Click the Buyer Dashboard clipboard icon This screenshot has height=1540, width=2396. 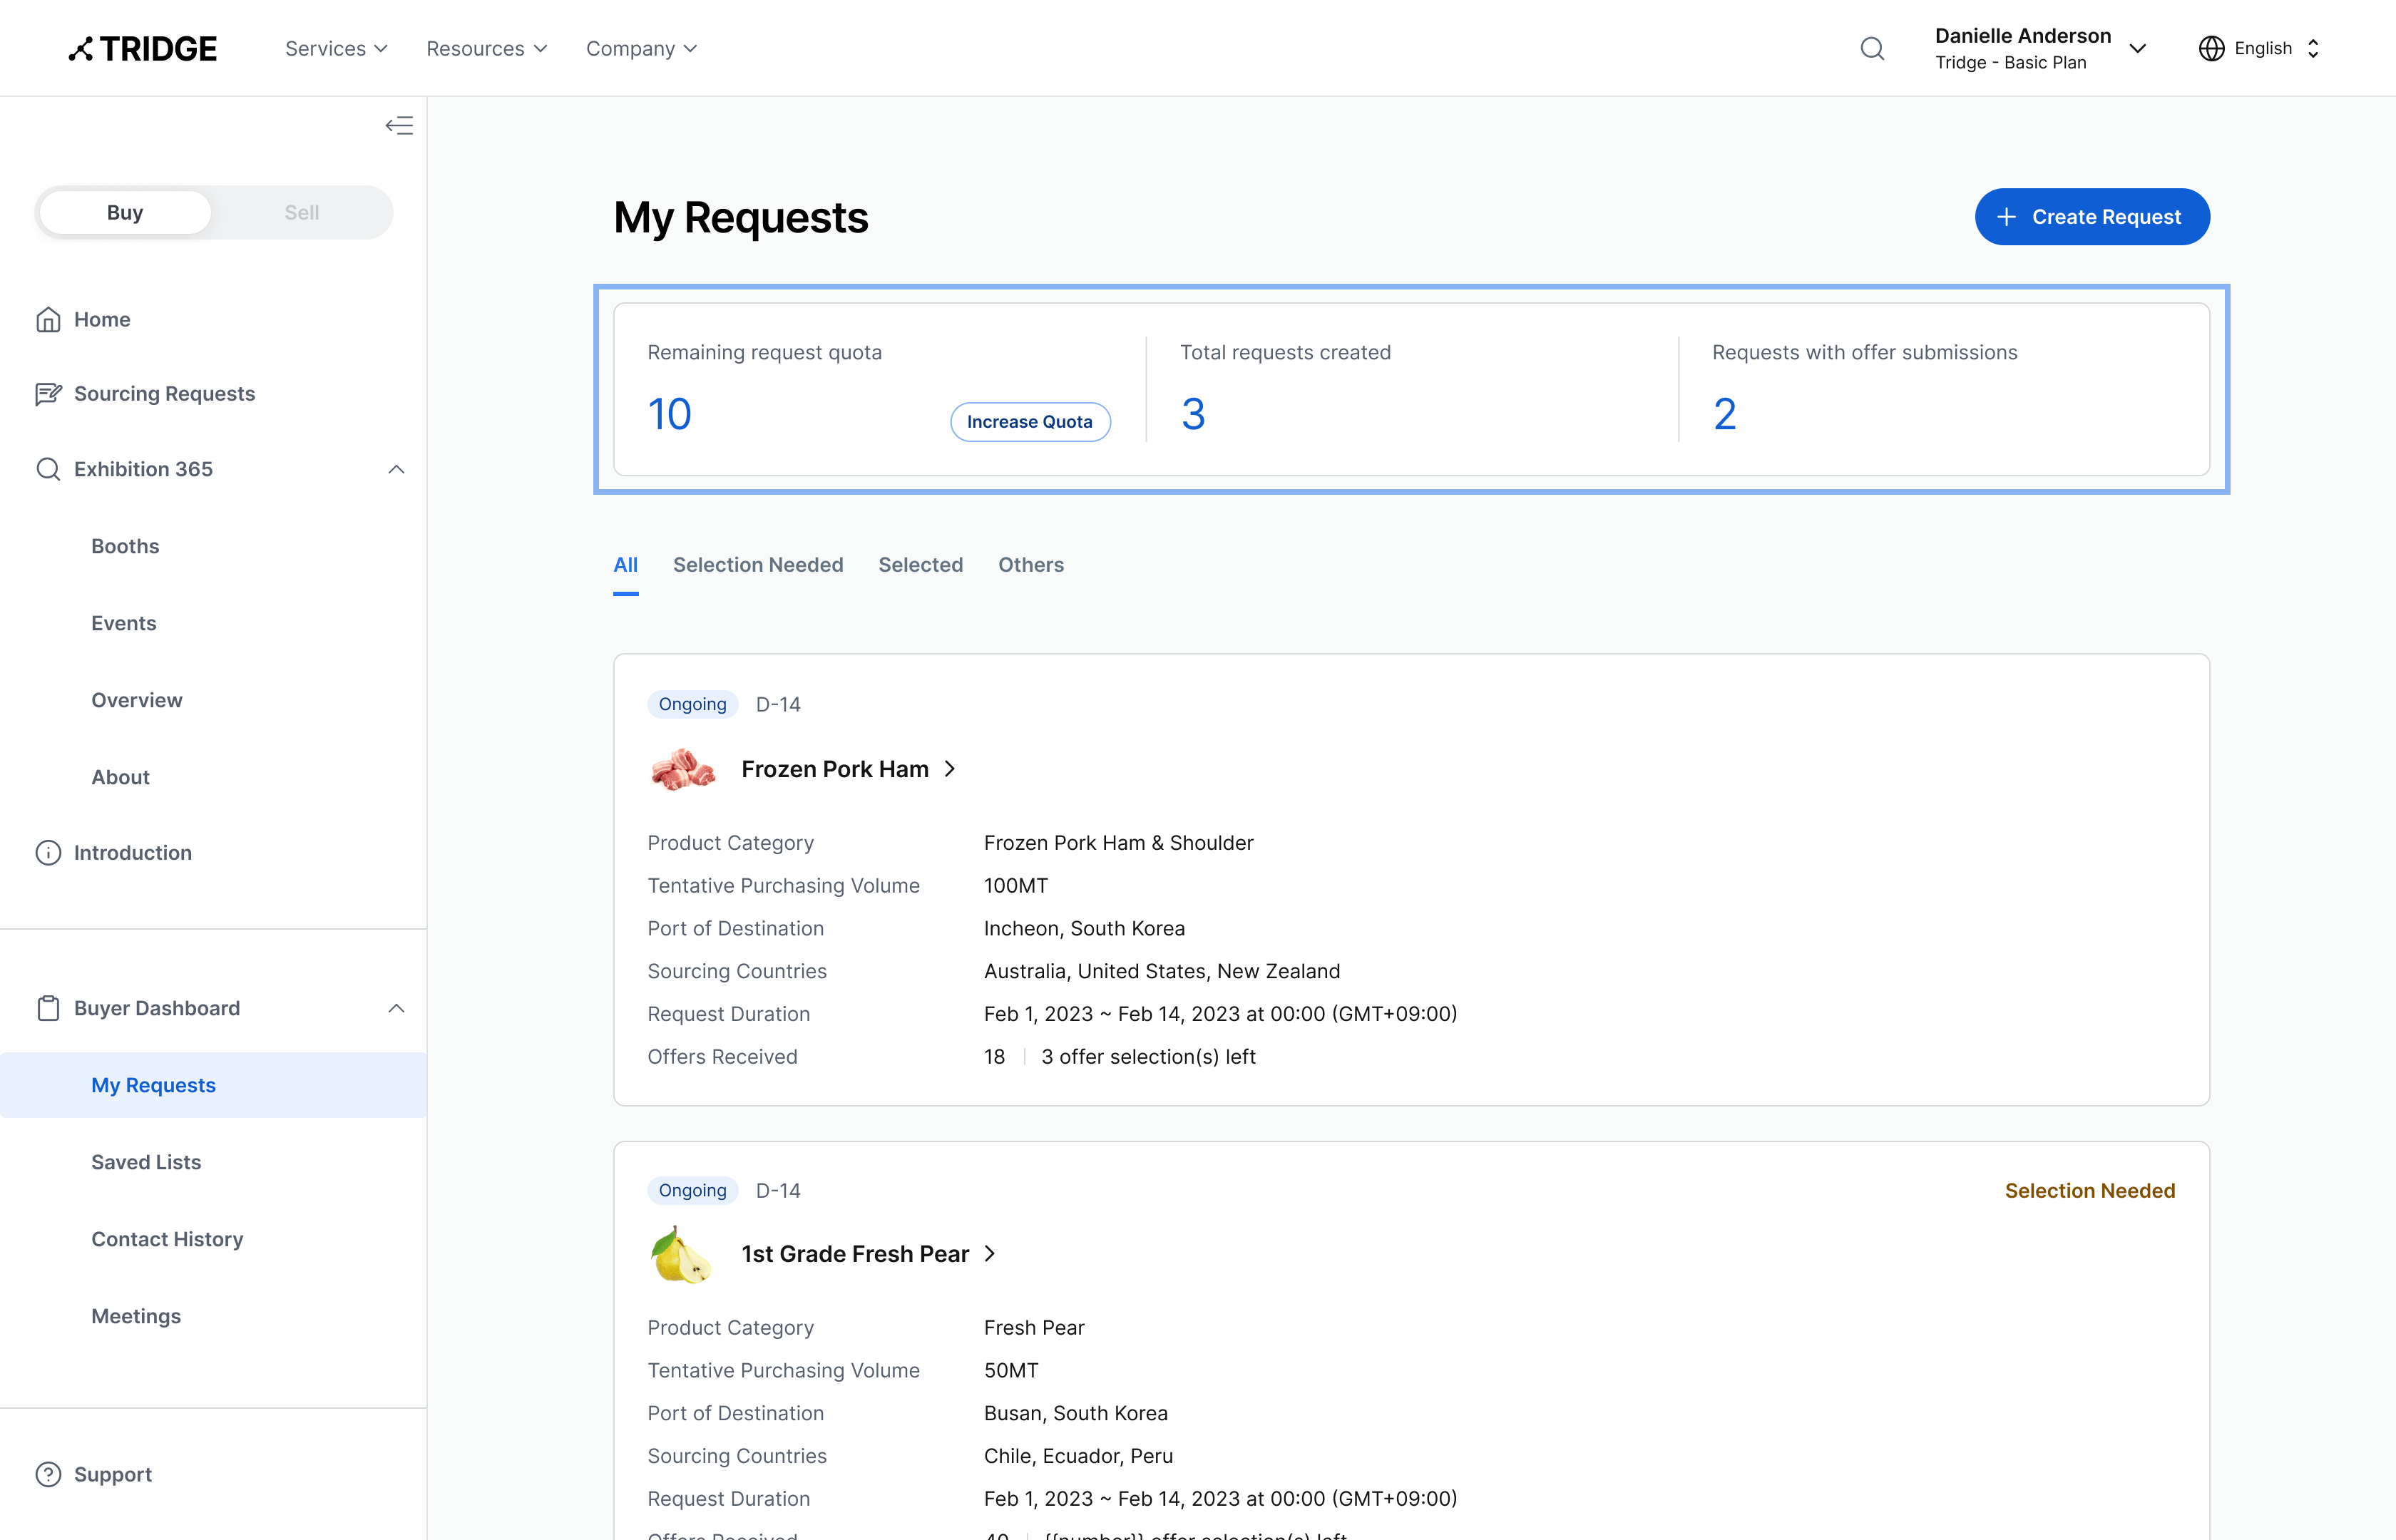[48, 1008]
